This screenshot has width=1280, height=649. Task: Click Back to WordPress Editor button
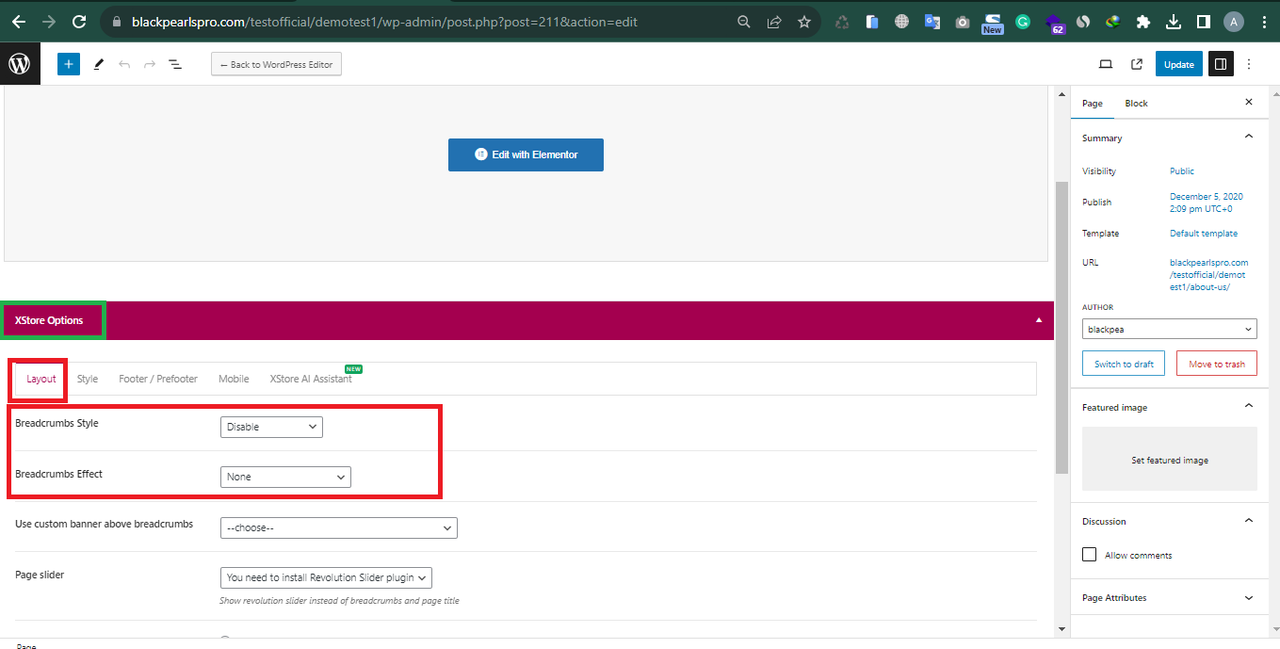(x=277, y=64)
